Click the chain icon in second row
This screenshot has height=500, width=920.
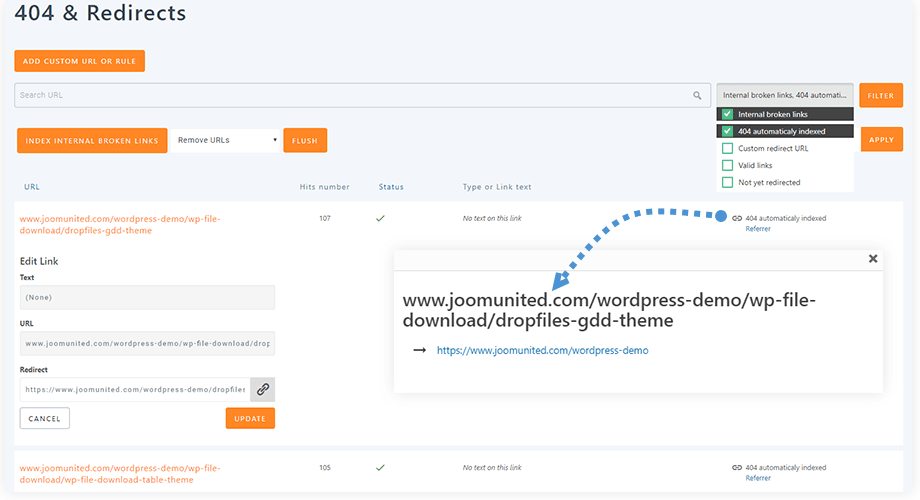pos(737,467)
